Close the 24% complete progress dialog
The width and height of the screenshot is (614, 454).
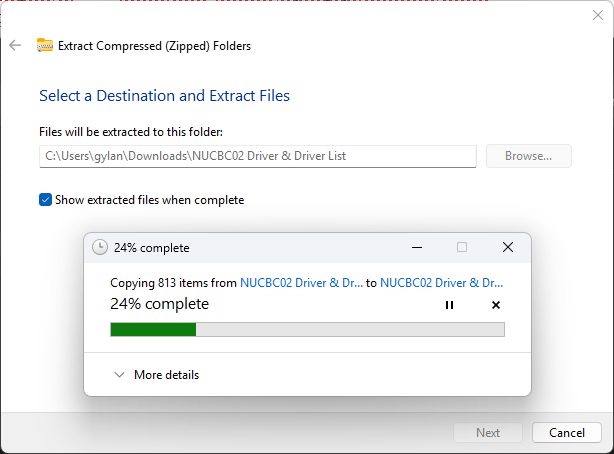507,247
